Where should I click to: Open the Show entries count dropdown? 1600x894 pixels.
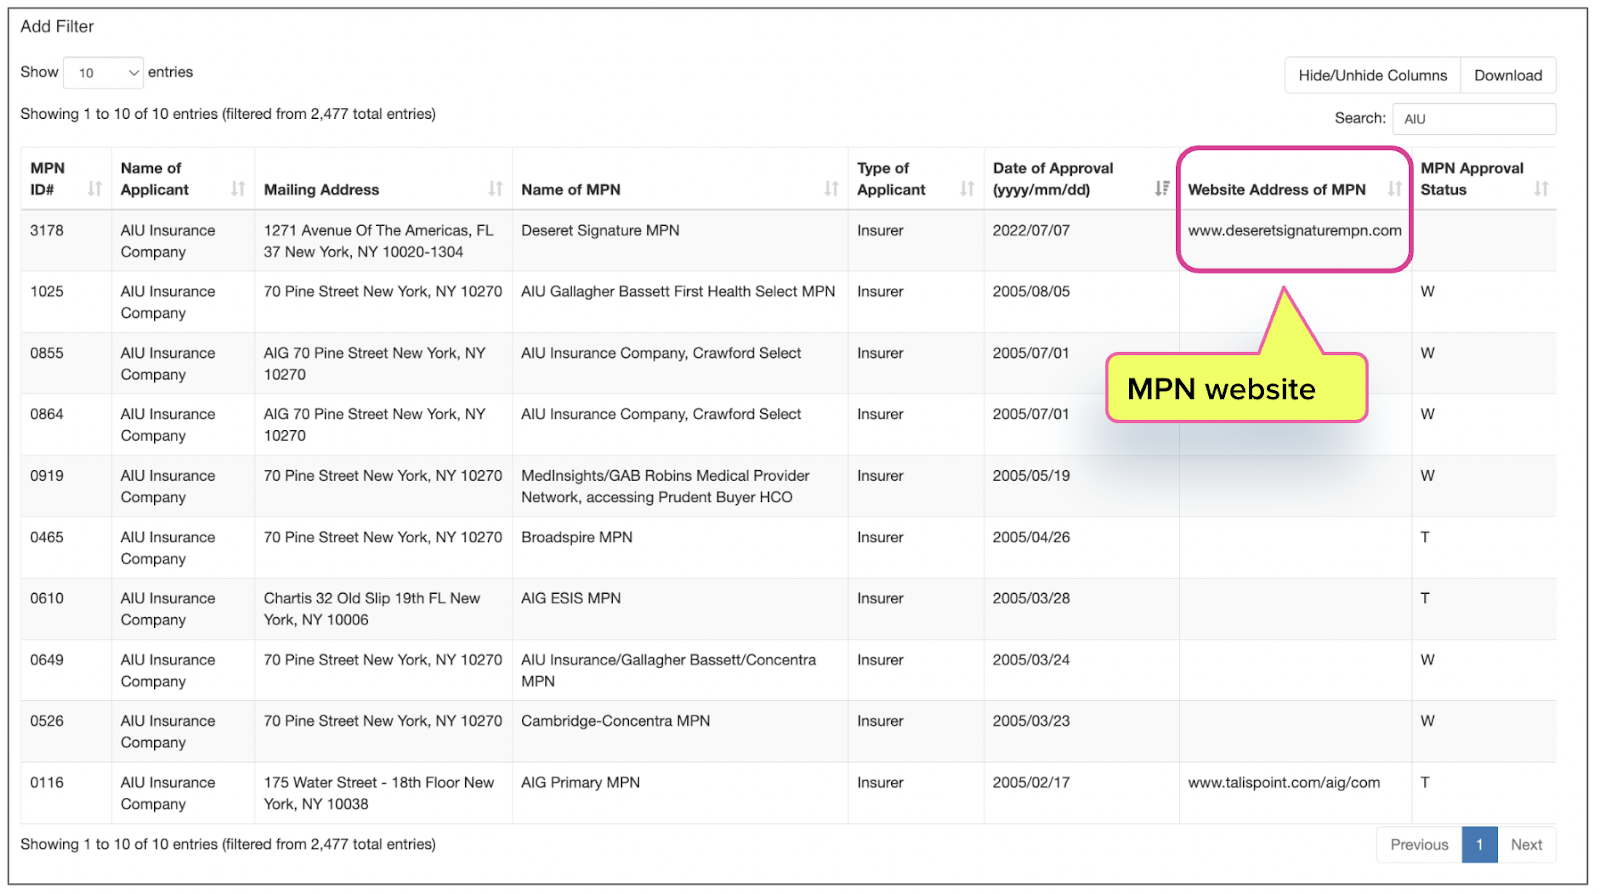[103, 73]
